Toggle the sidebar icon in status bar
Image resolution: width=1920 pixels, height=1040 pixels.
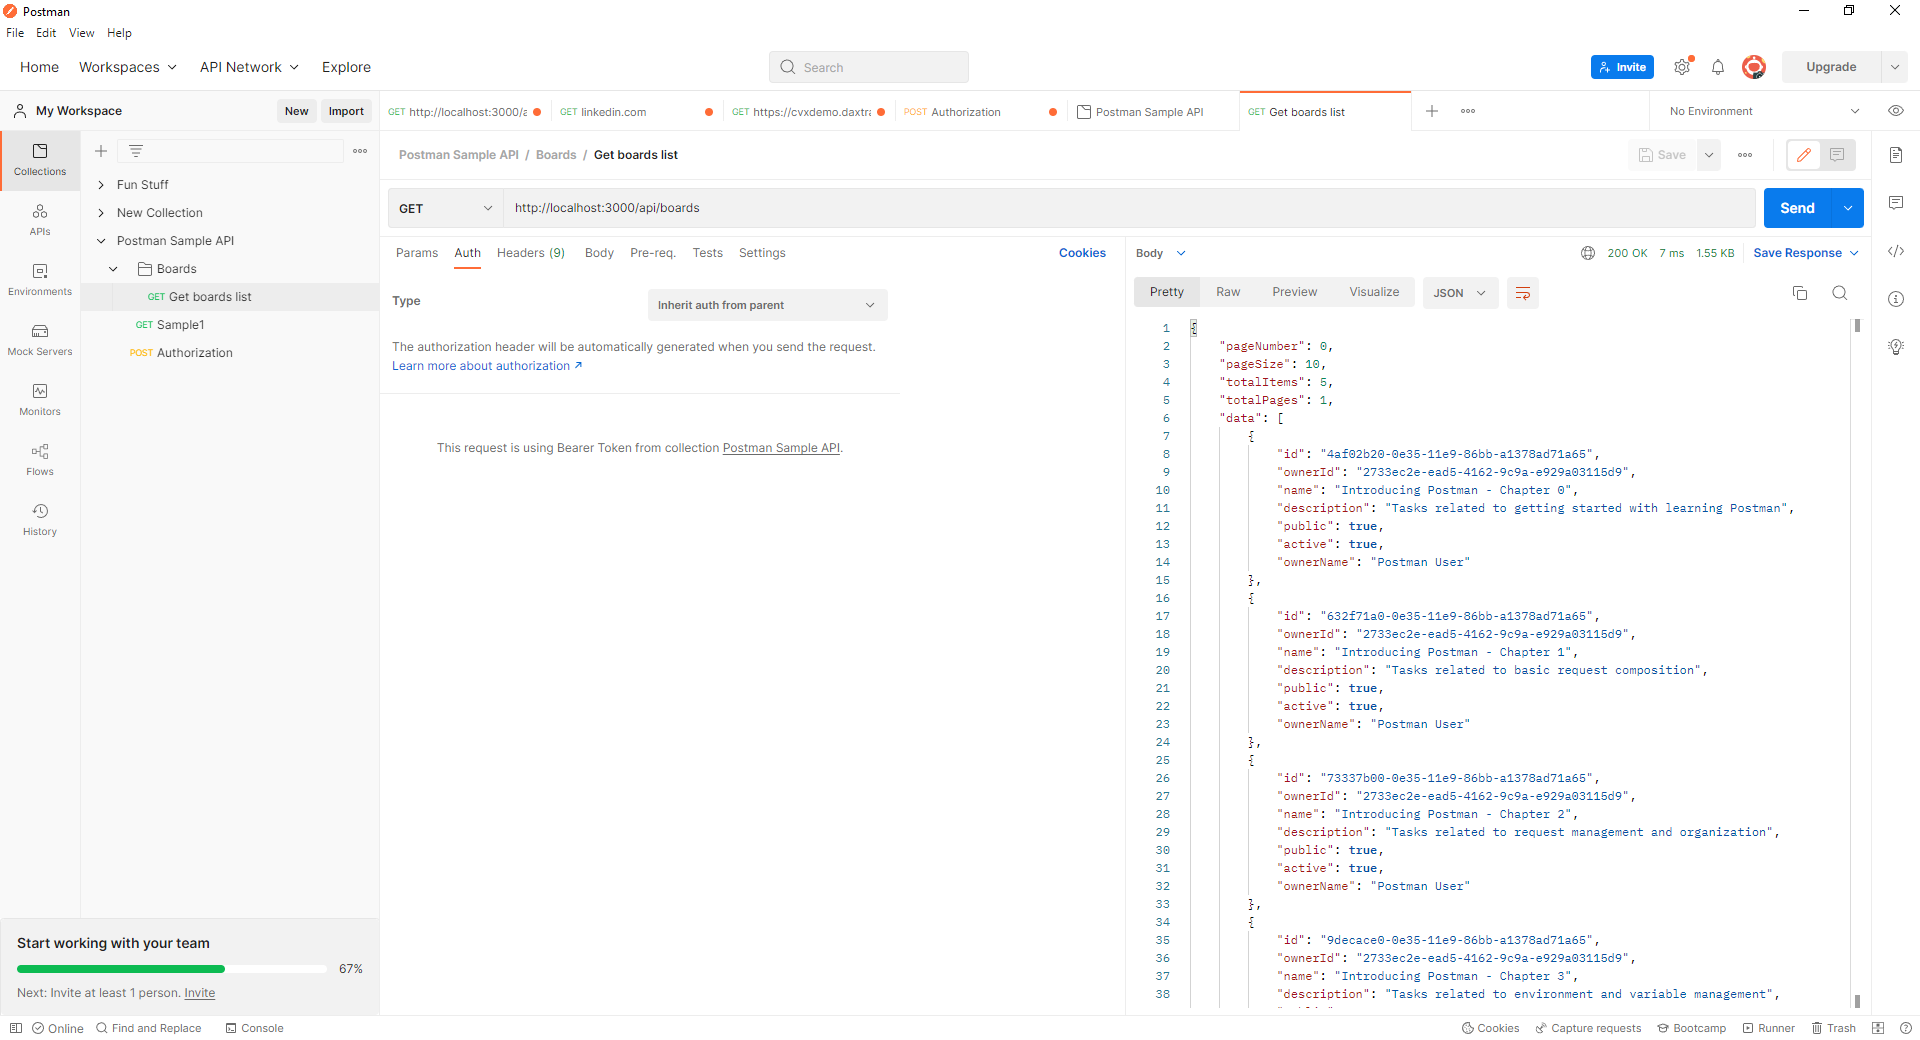pyautogui.click(x=15, y=1028)
